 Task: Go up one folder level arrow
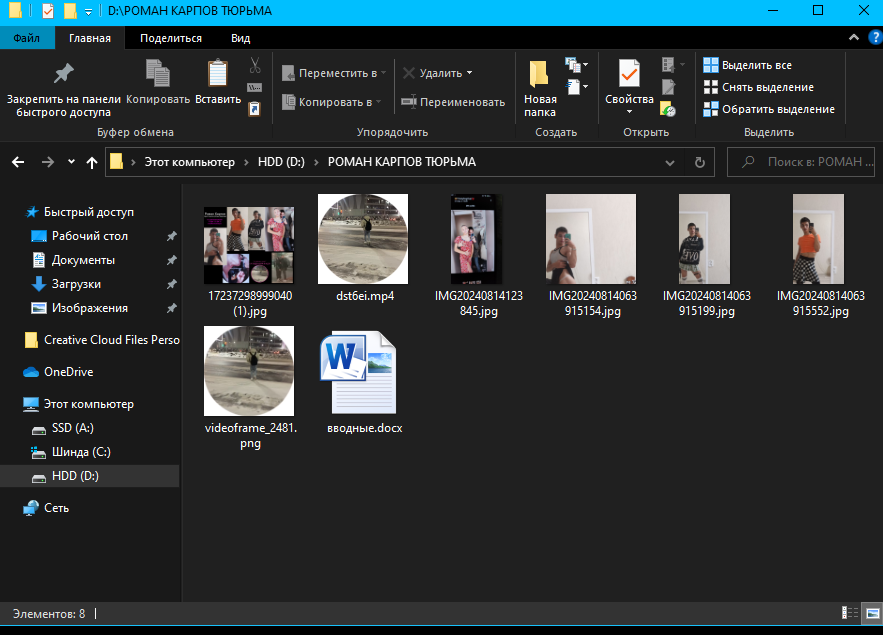coord(92,162)
